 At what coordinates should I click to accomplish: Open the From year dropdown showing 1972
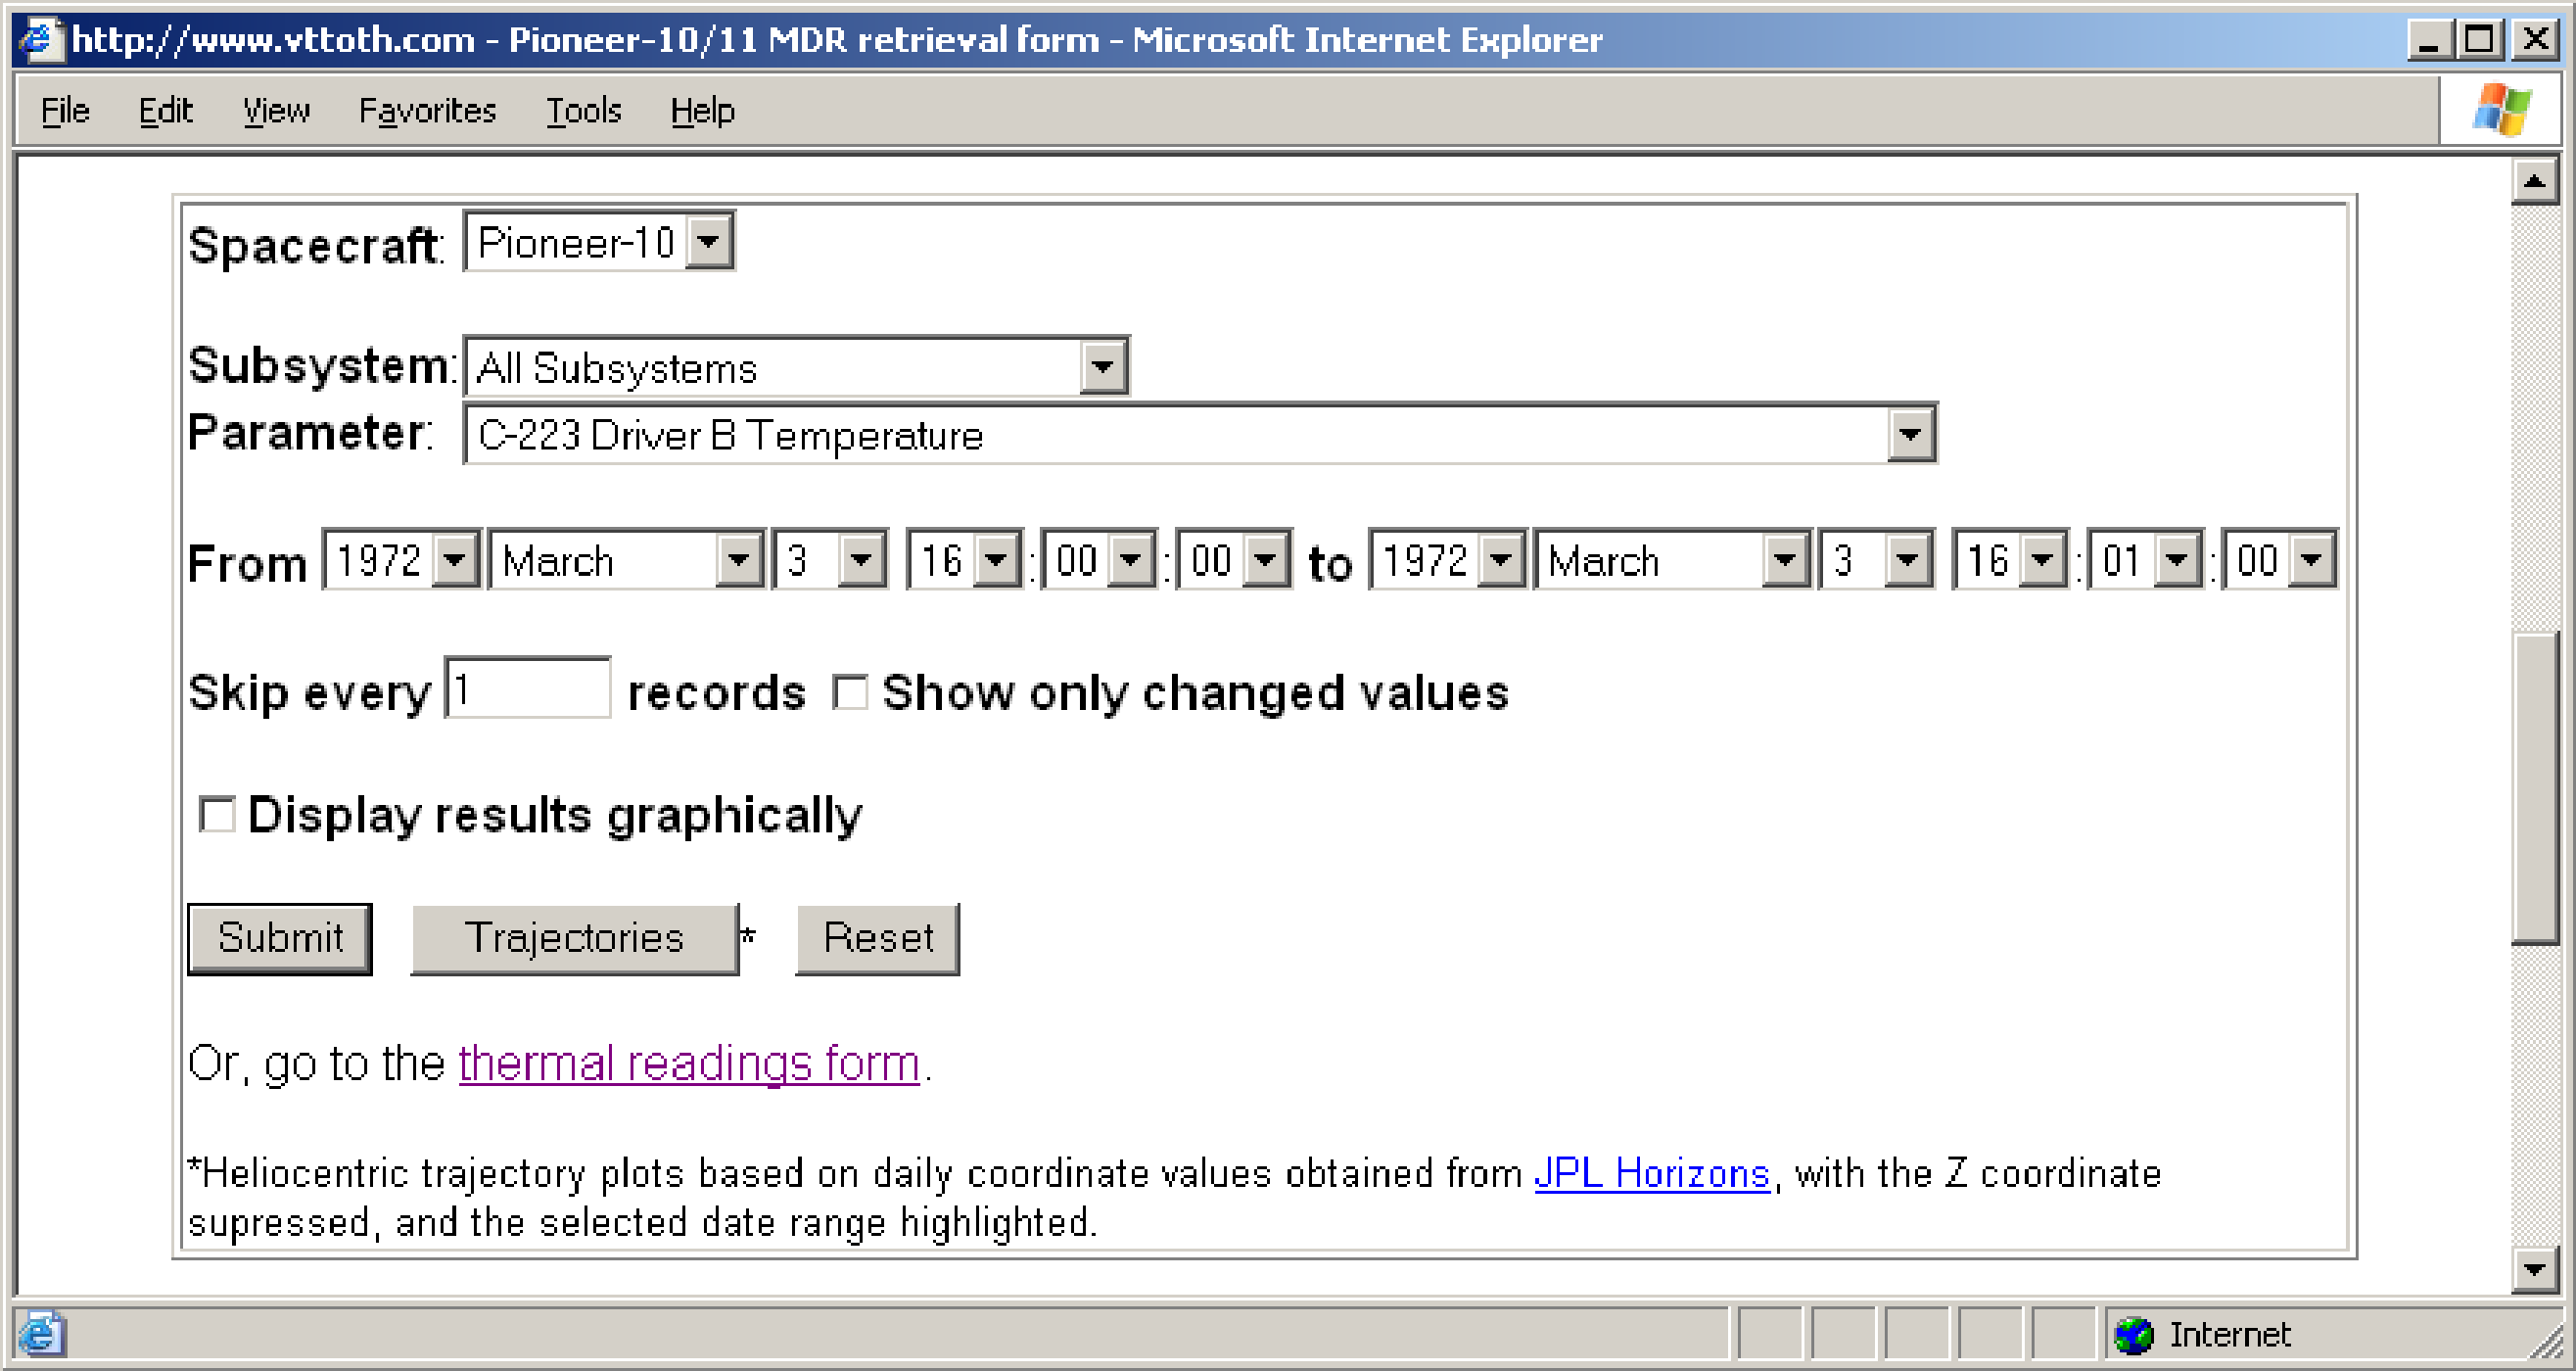tap(402, 559)
